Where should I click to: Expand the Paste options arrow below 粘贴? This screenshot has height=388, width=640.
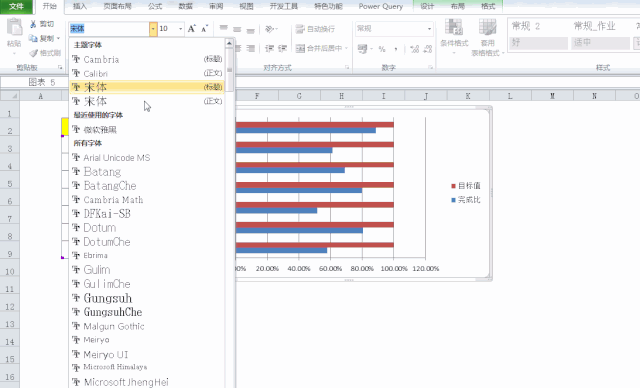click(x=14, y=53)
